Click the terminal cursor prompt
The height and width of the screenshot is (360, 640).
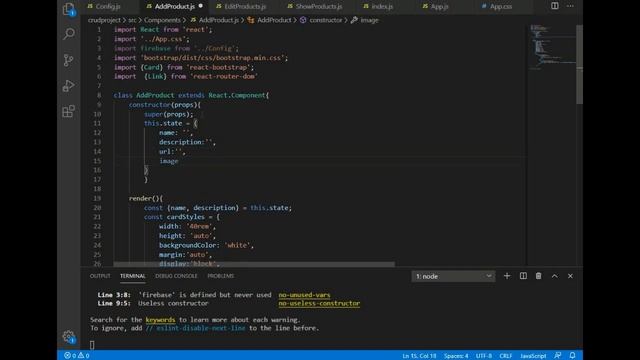pos(92,345)
